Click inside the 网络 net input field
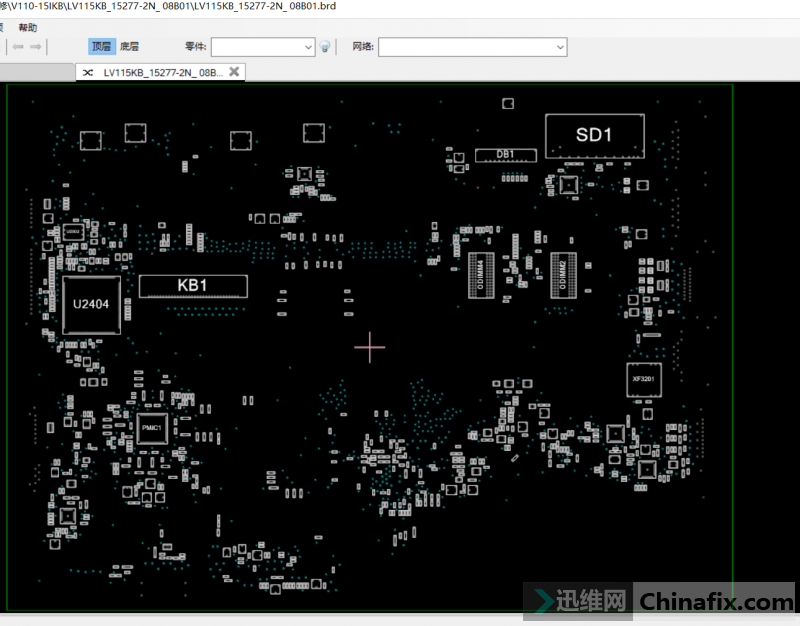This screenshot has height=626, width=800. click(465, 47)
